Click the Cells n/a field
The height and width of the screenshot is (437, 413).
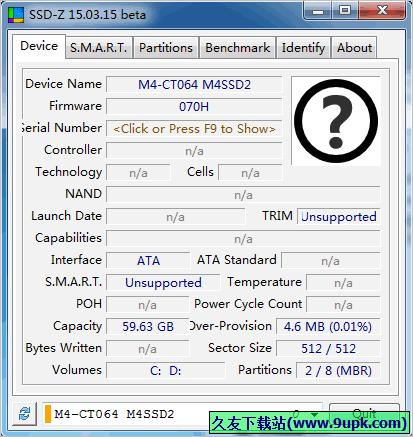[x=250, y=173]
